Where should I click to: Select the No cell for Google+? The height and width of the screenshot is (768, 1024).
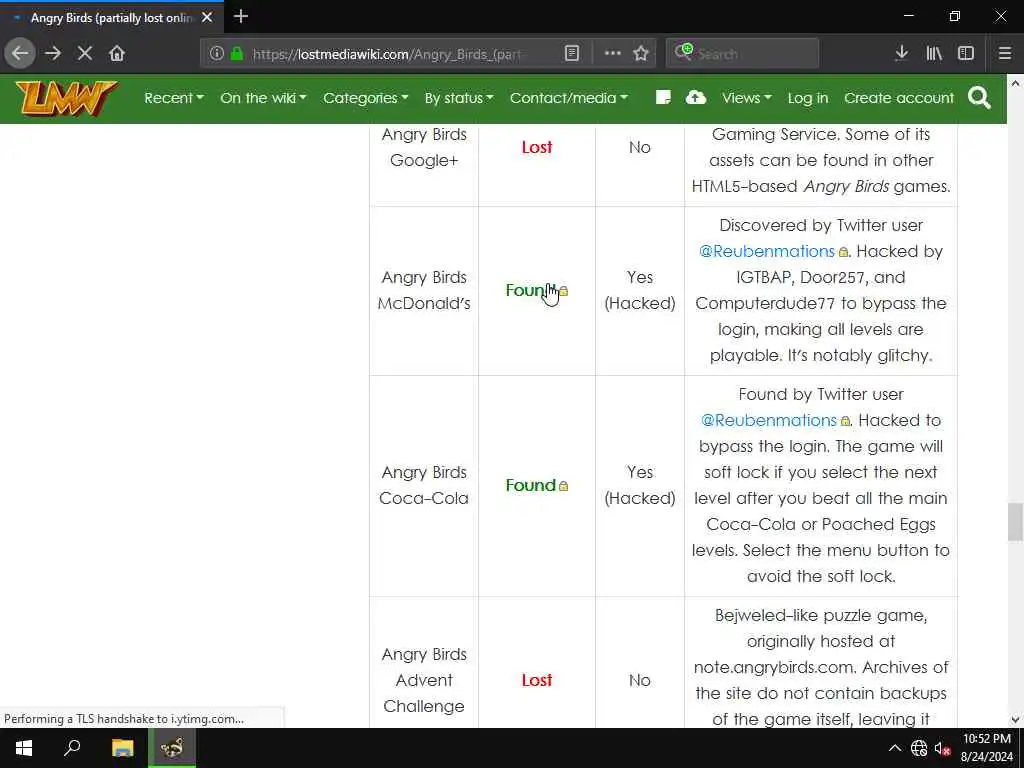click(640, 147)
